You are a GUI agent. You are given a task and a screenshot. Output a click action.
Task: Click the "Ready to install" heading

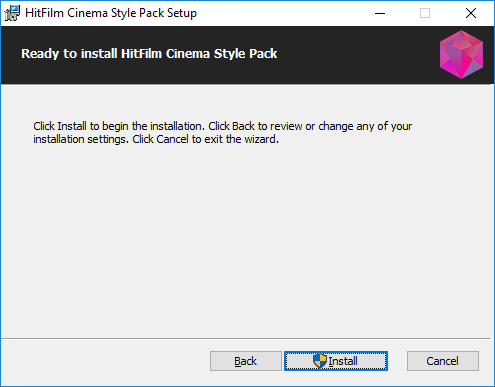click(149, 54)
